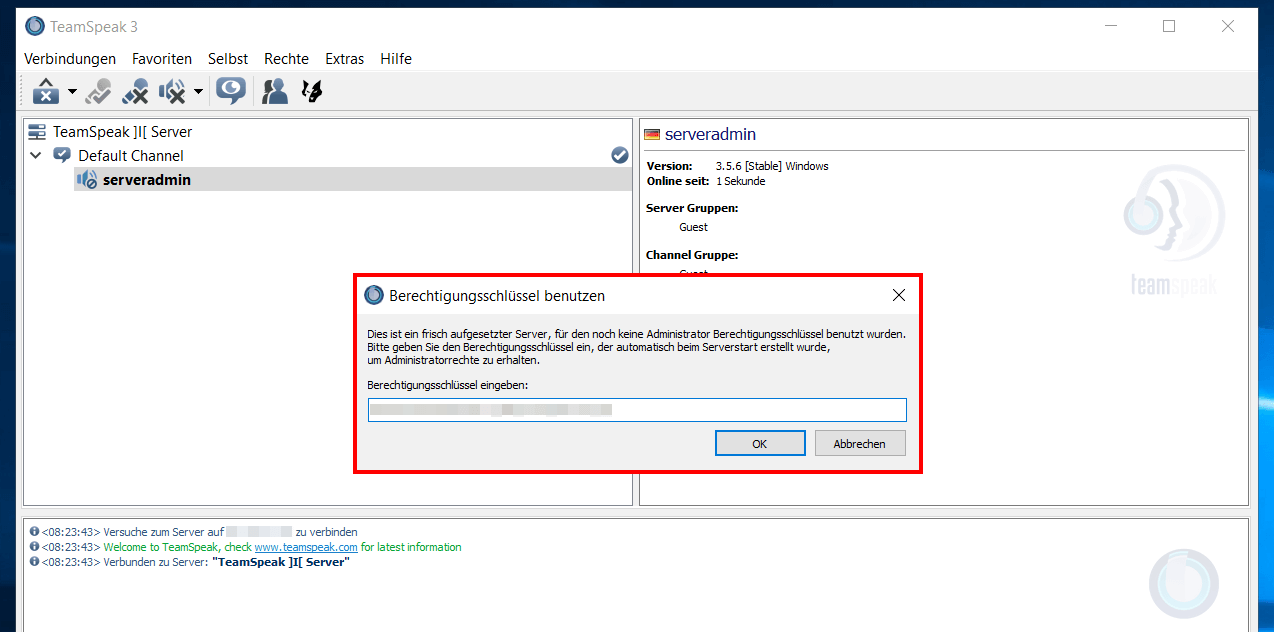Viewport: 1274px width, 632px height.
Task: Click the dialog title bar TeamSpeak icon
Action: click(x=374, y=295)
